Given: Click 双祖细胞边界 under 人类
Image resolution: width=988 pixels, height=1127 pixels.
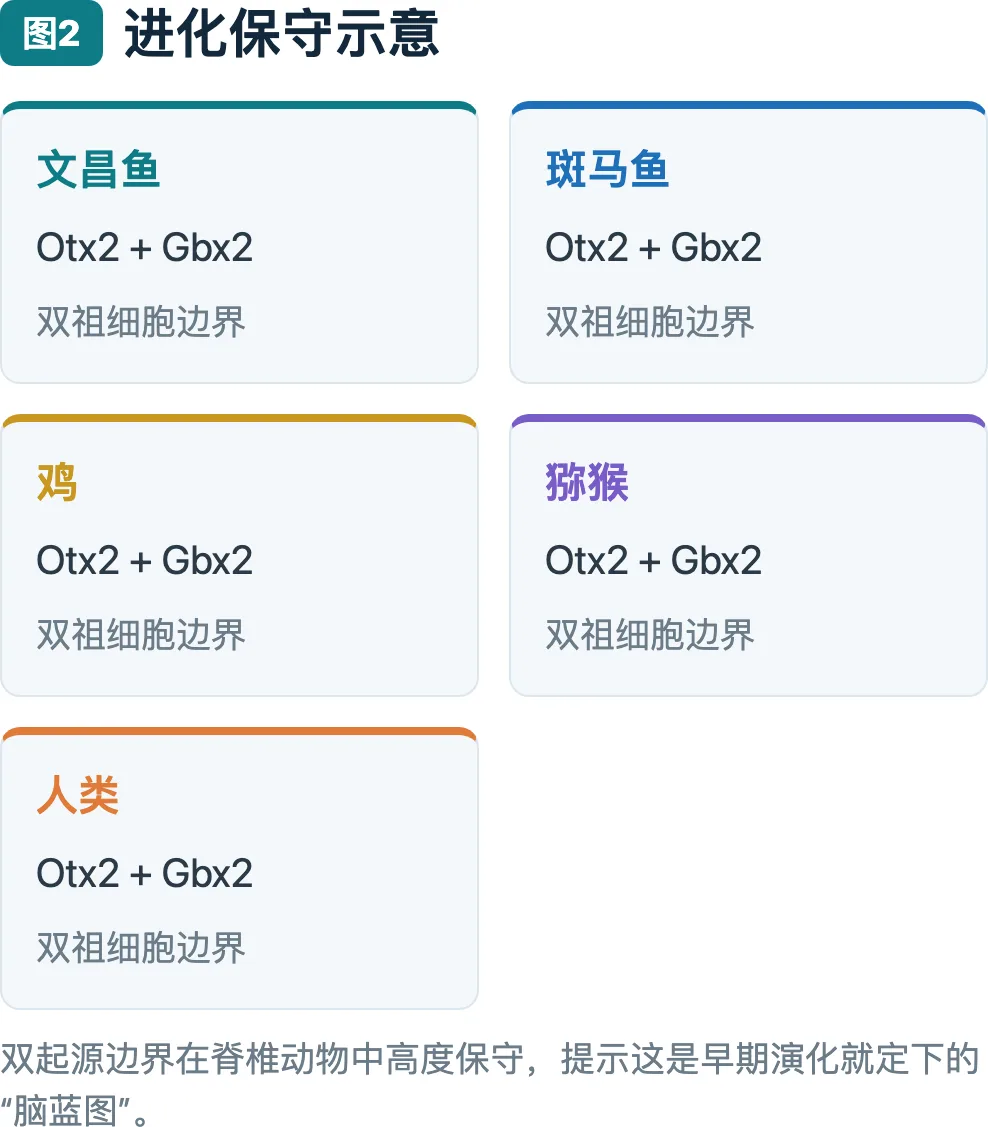Looking at the screenshot, I should pyautogui.click(x=141, y=948).
